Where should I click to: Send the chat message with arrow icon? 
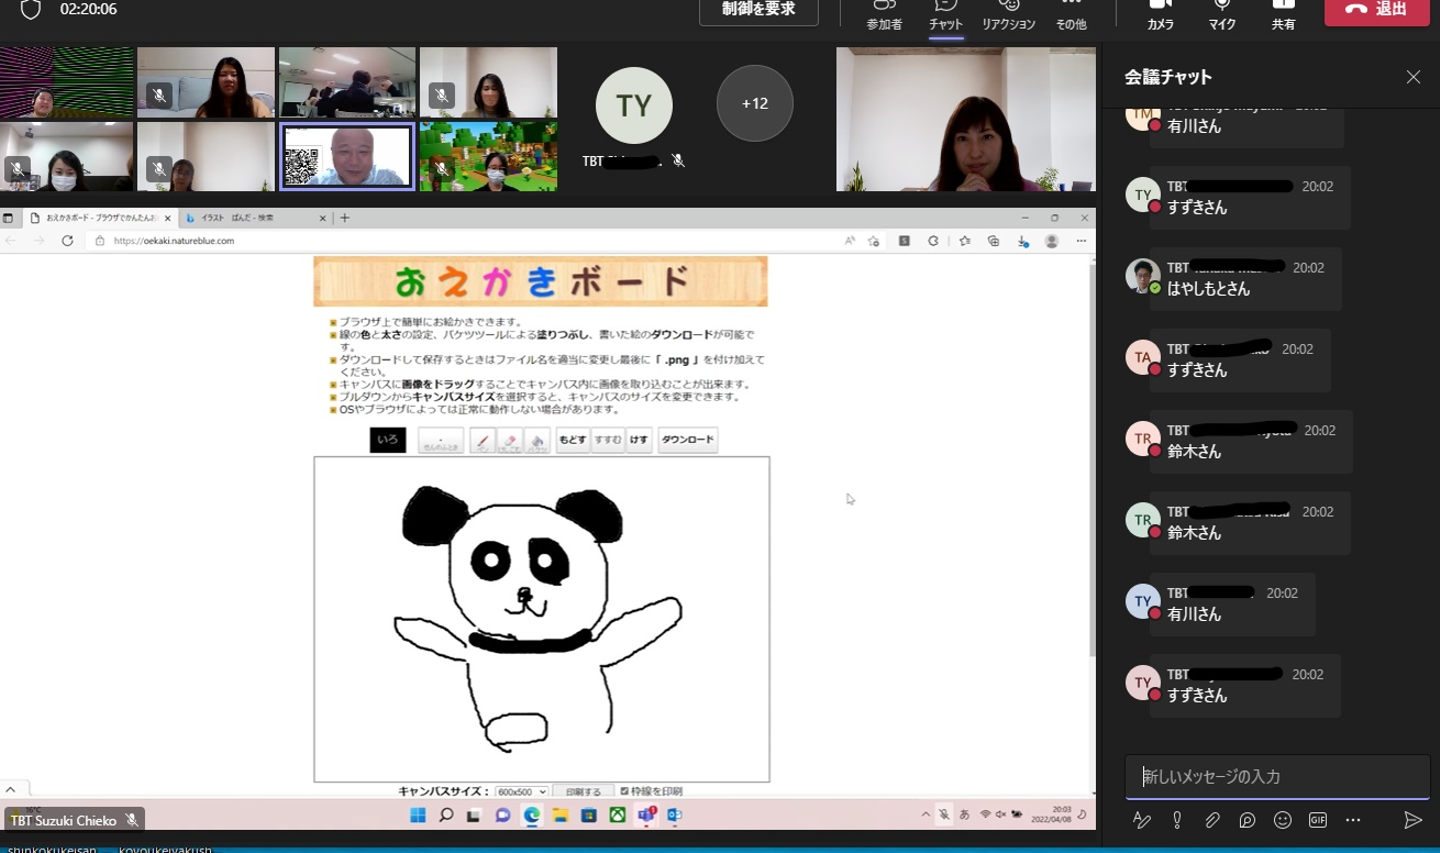(x=1412, y=820)
